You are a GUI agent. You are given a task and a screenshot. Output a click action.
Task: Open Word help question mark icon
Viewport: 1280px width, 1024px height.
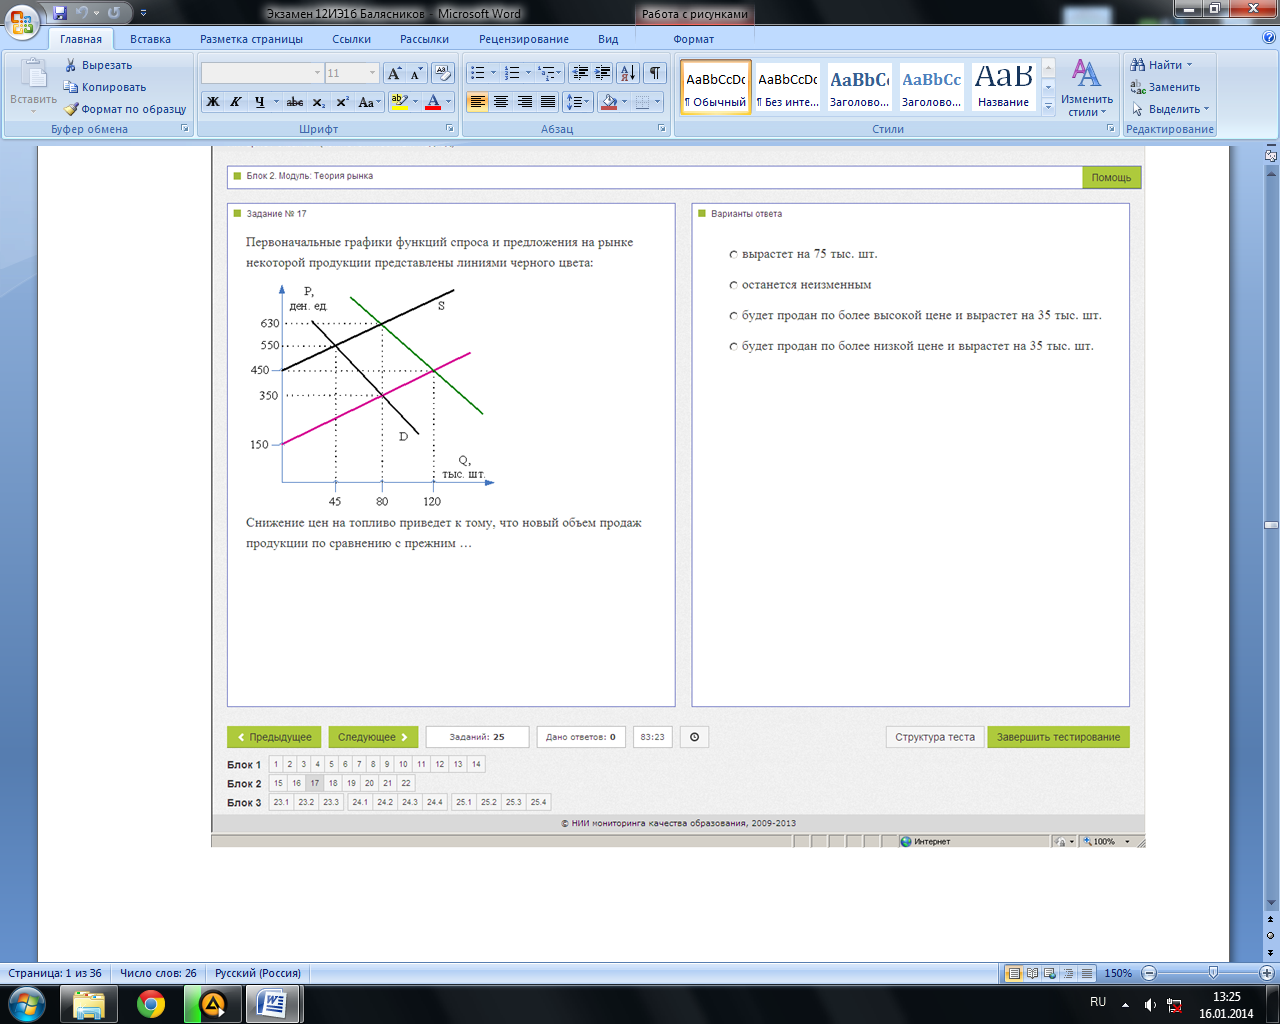(1269, 38)
